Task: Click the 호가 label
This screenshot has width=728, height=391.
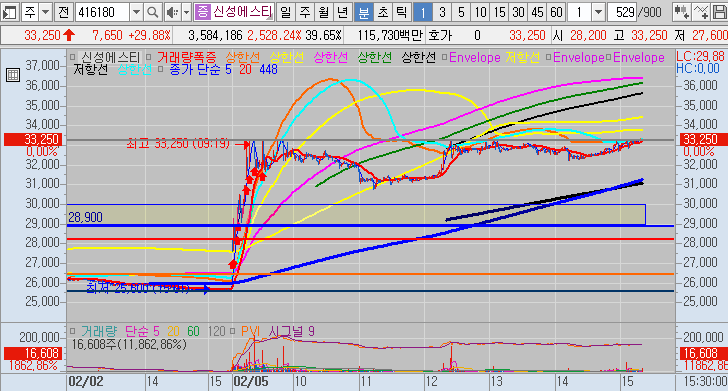Action: (440, 35)
